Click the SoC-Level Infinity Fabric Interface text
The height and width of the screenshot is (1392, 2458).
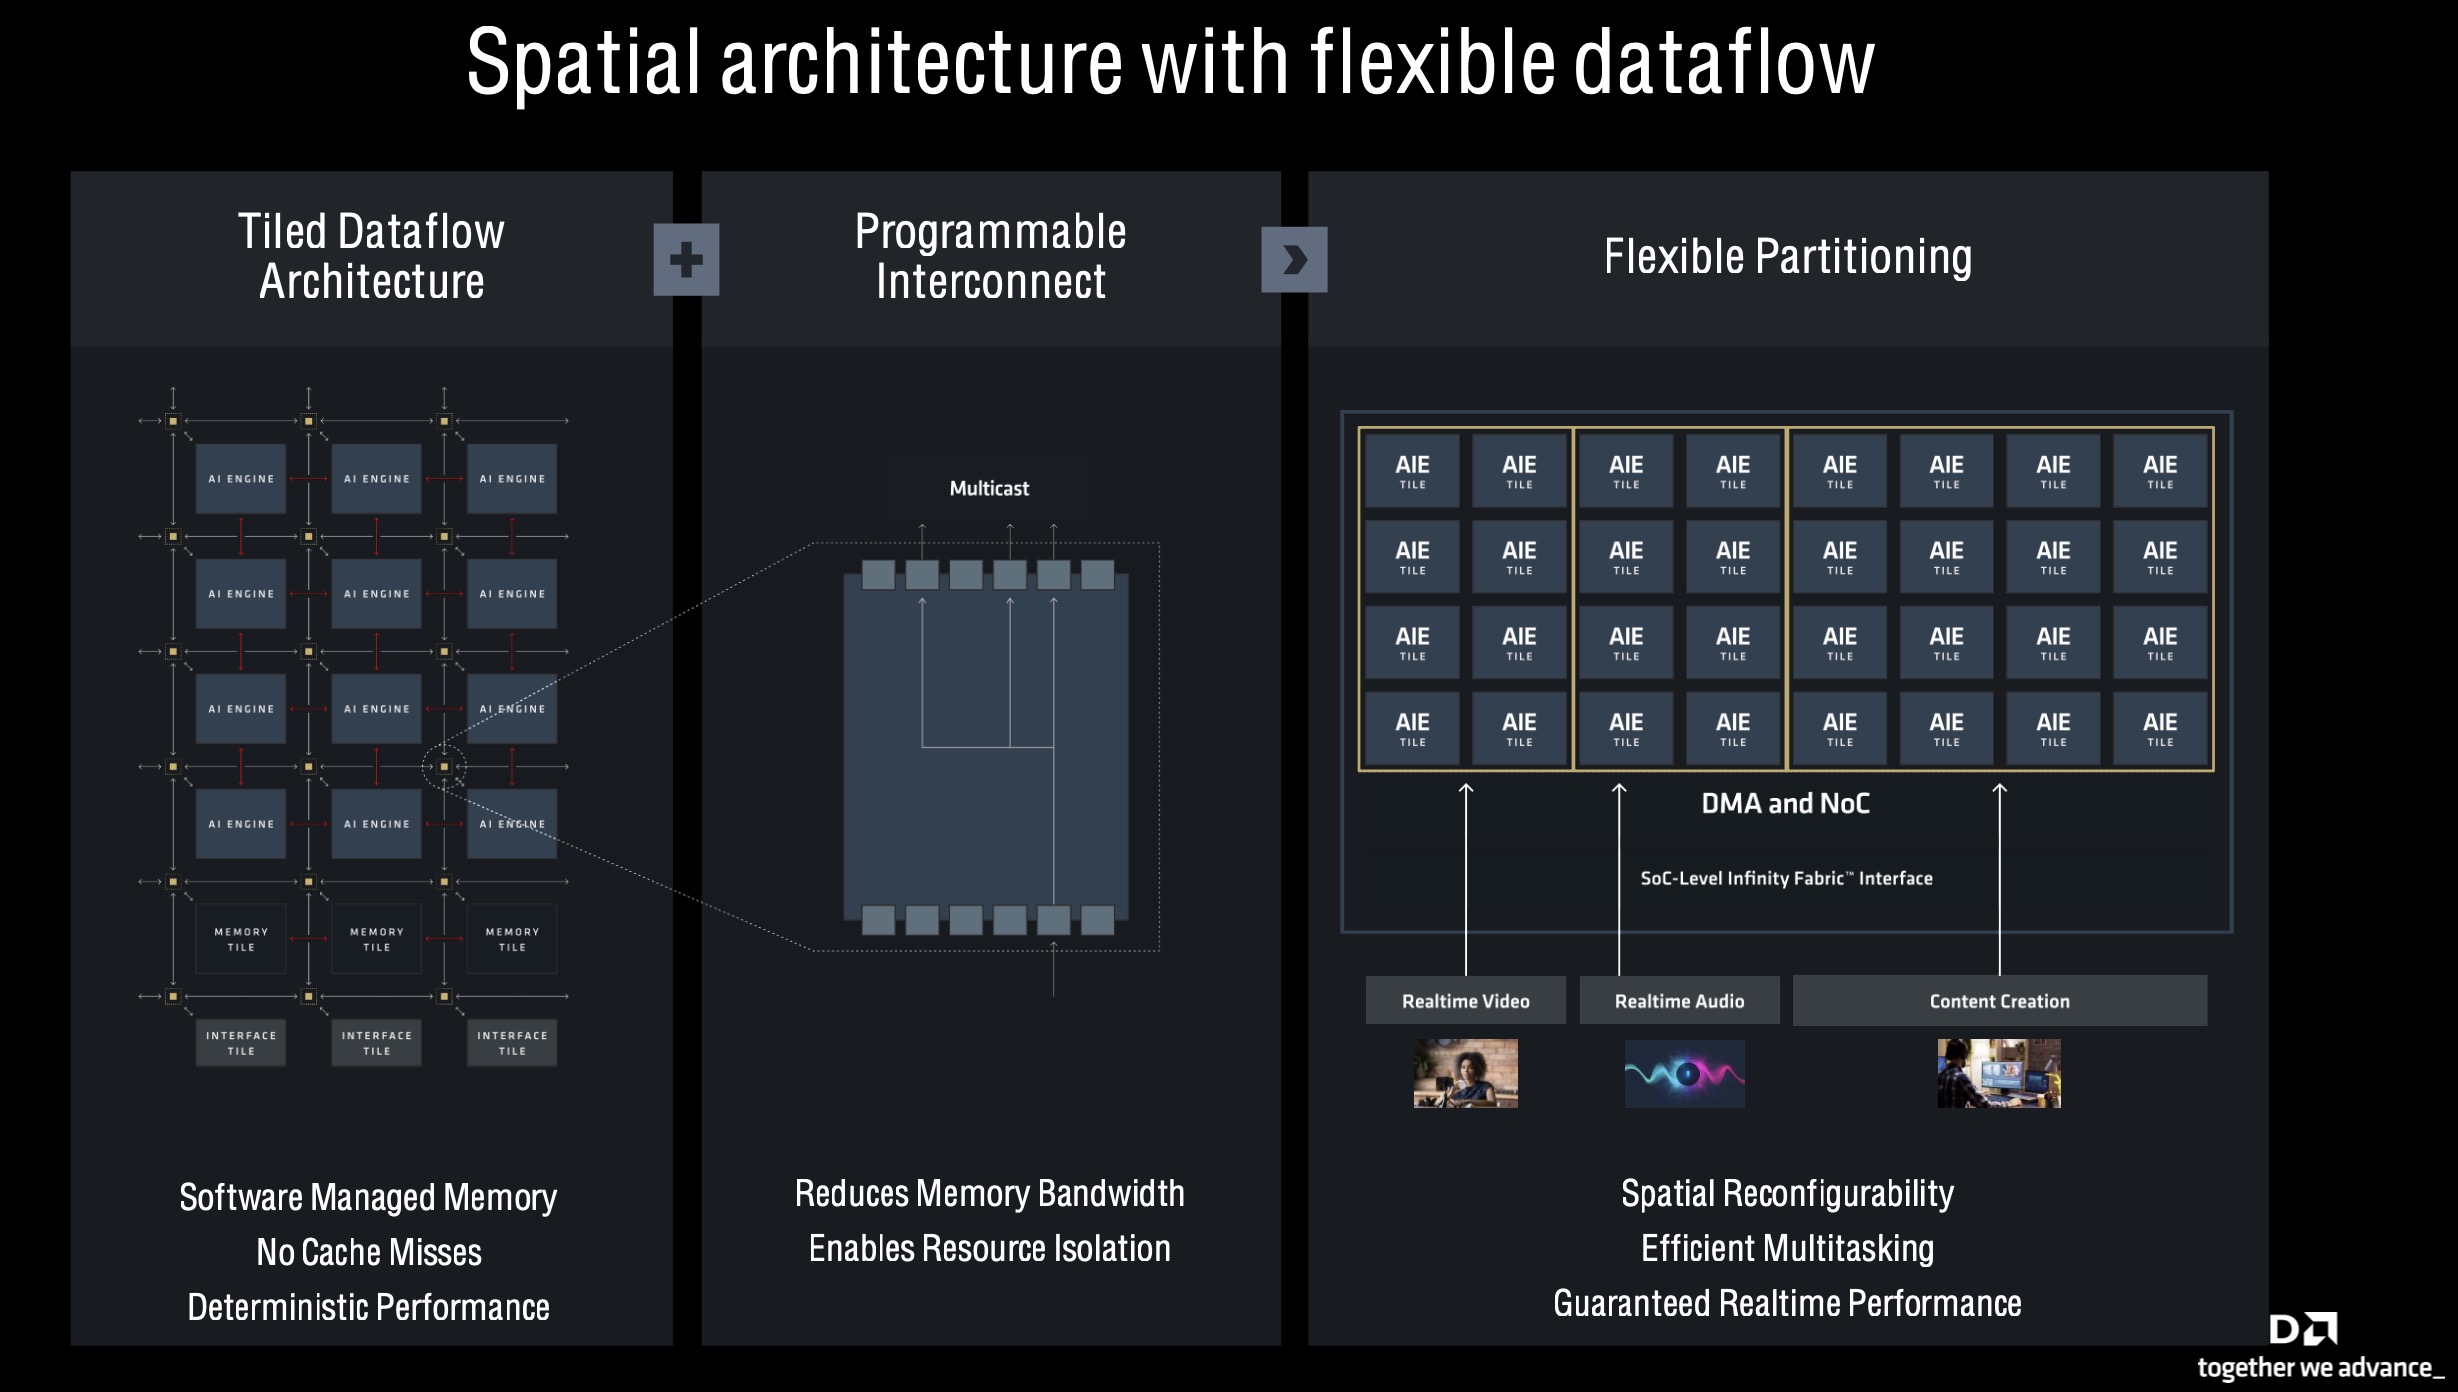[x=1786, y=878]
